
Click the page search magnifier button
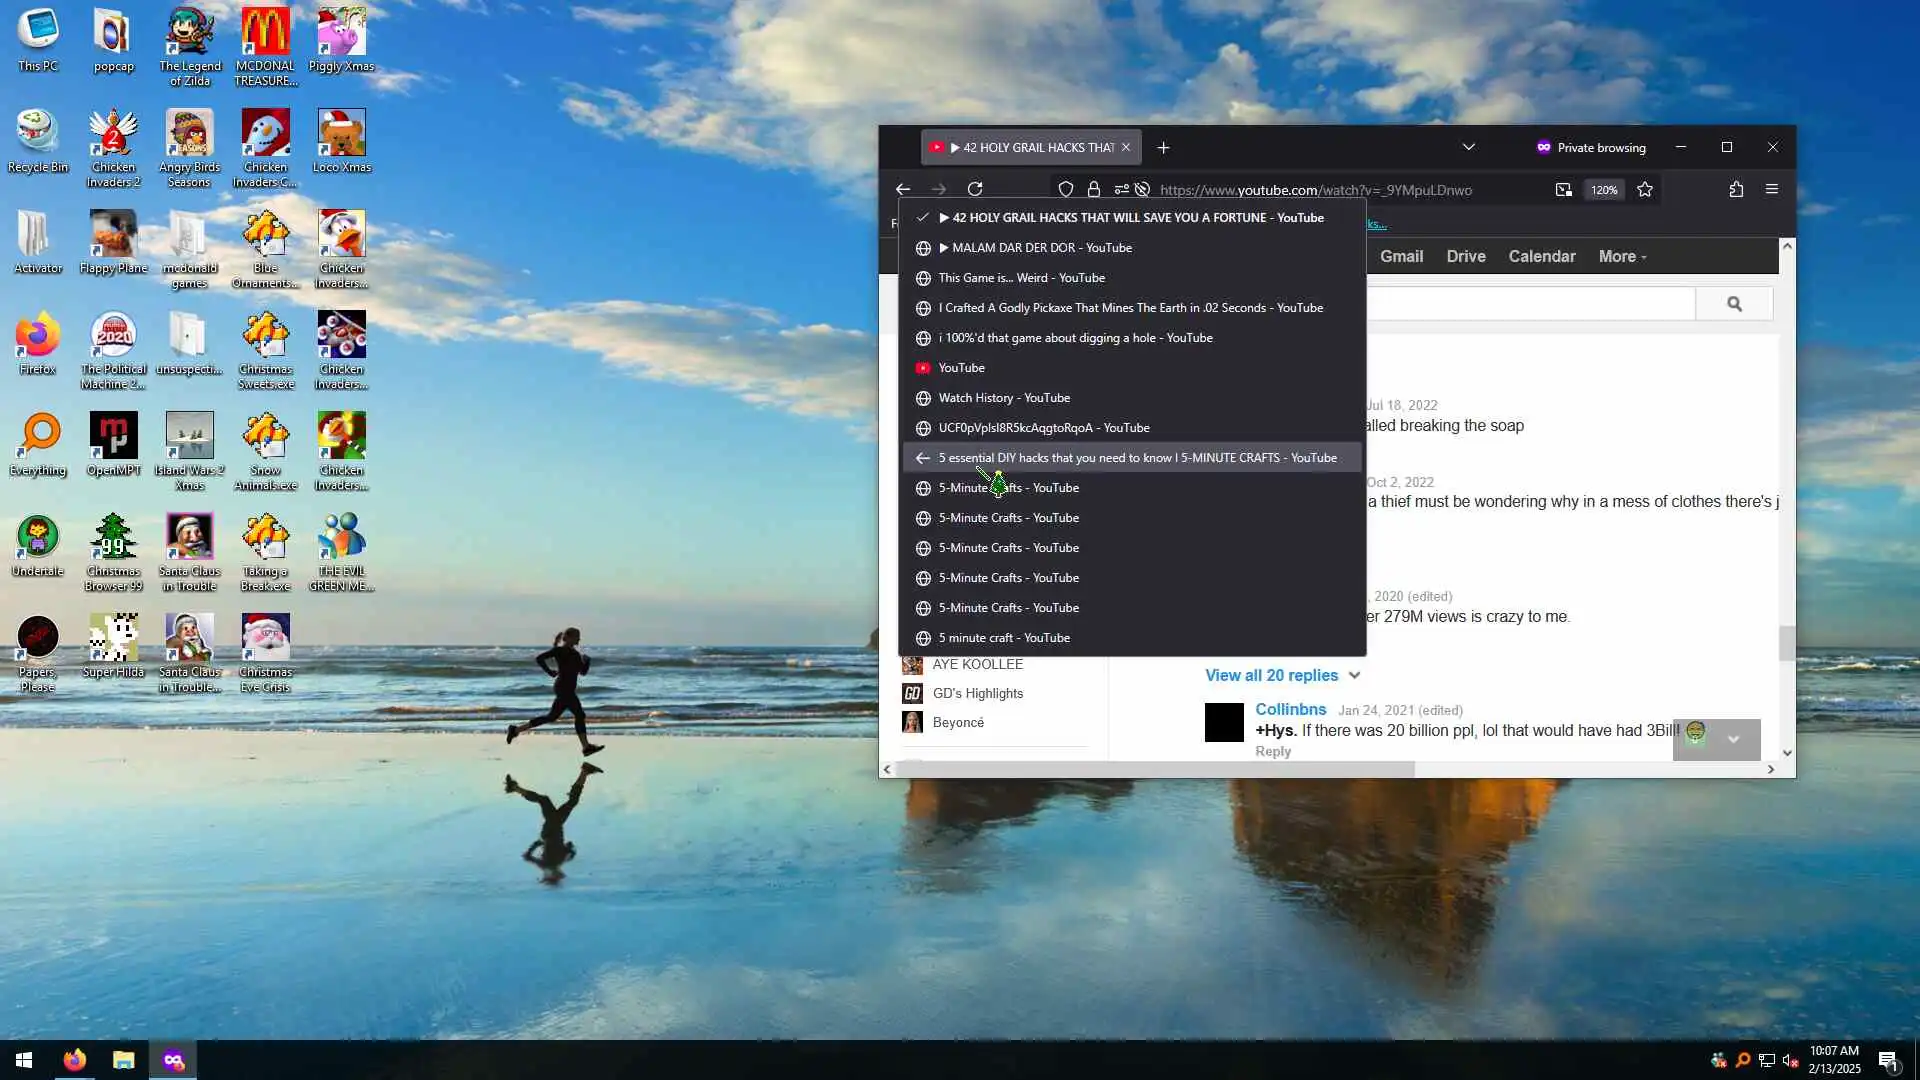pos(1734,304)
